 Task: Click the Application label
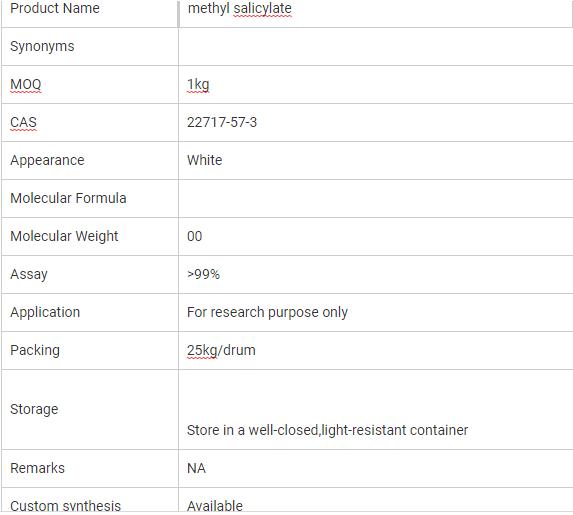45,313
